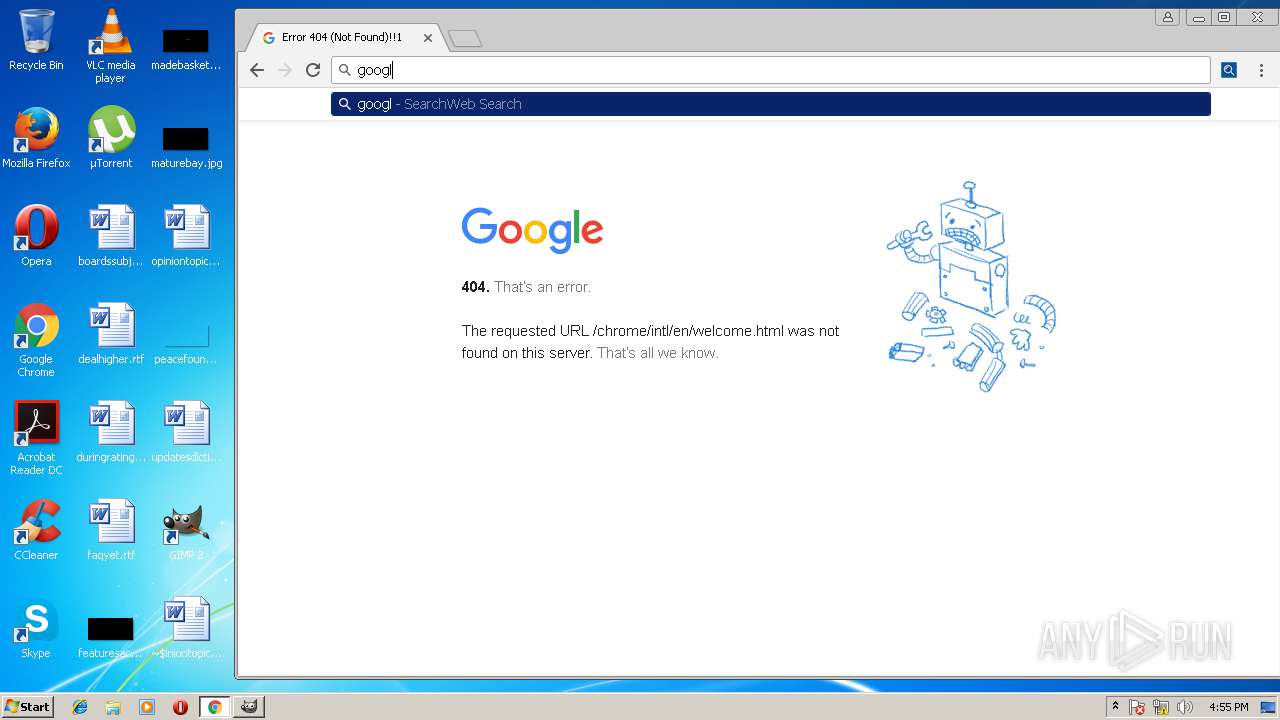Open Mozilla Firefox desktop icon
This screenshot has width=1280, height=720.
pos(36,138)
